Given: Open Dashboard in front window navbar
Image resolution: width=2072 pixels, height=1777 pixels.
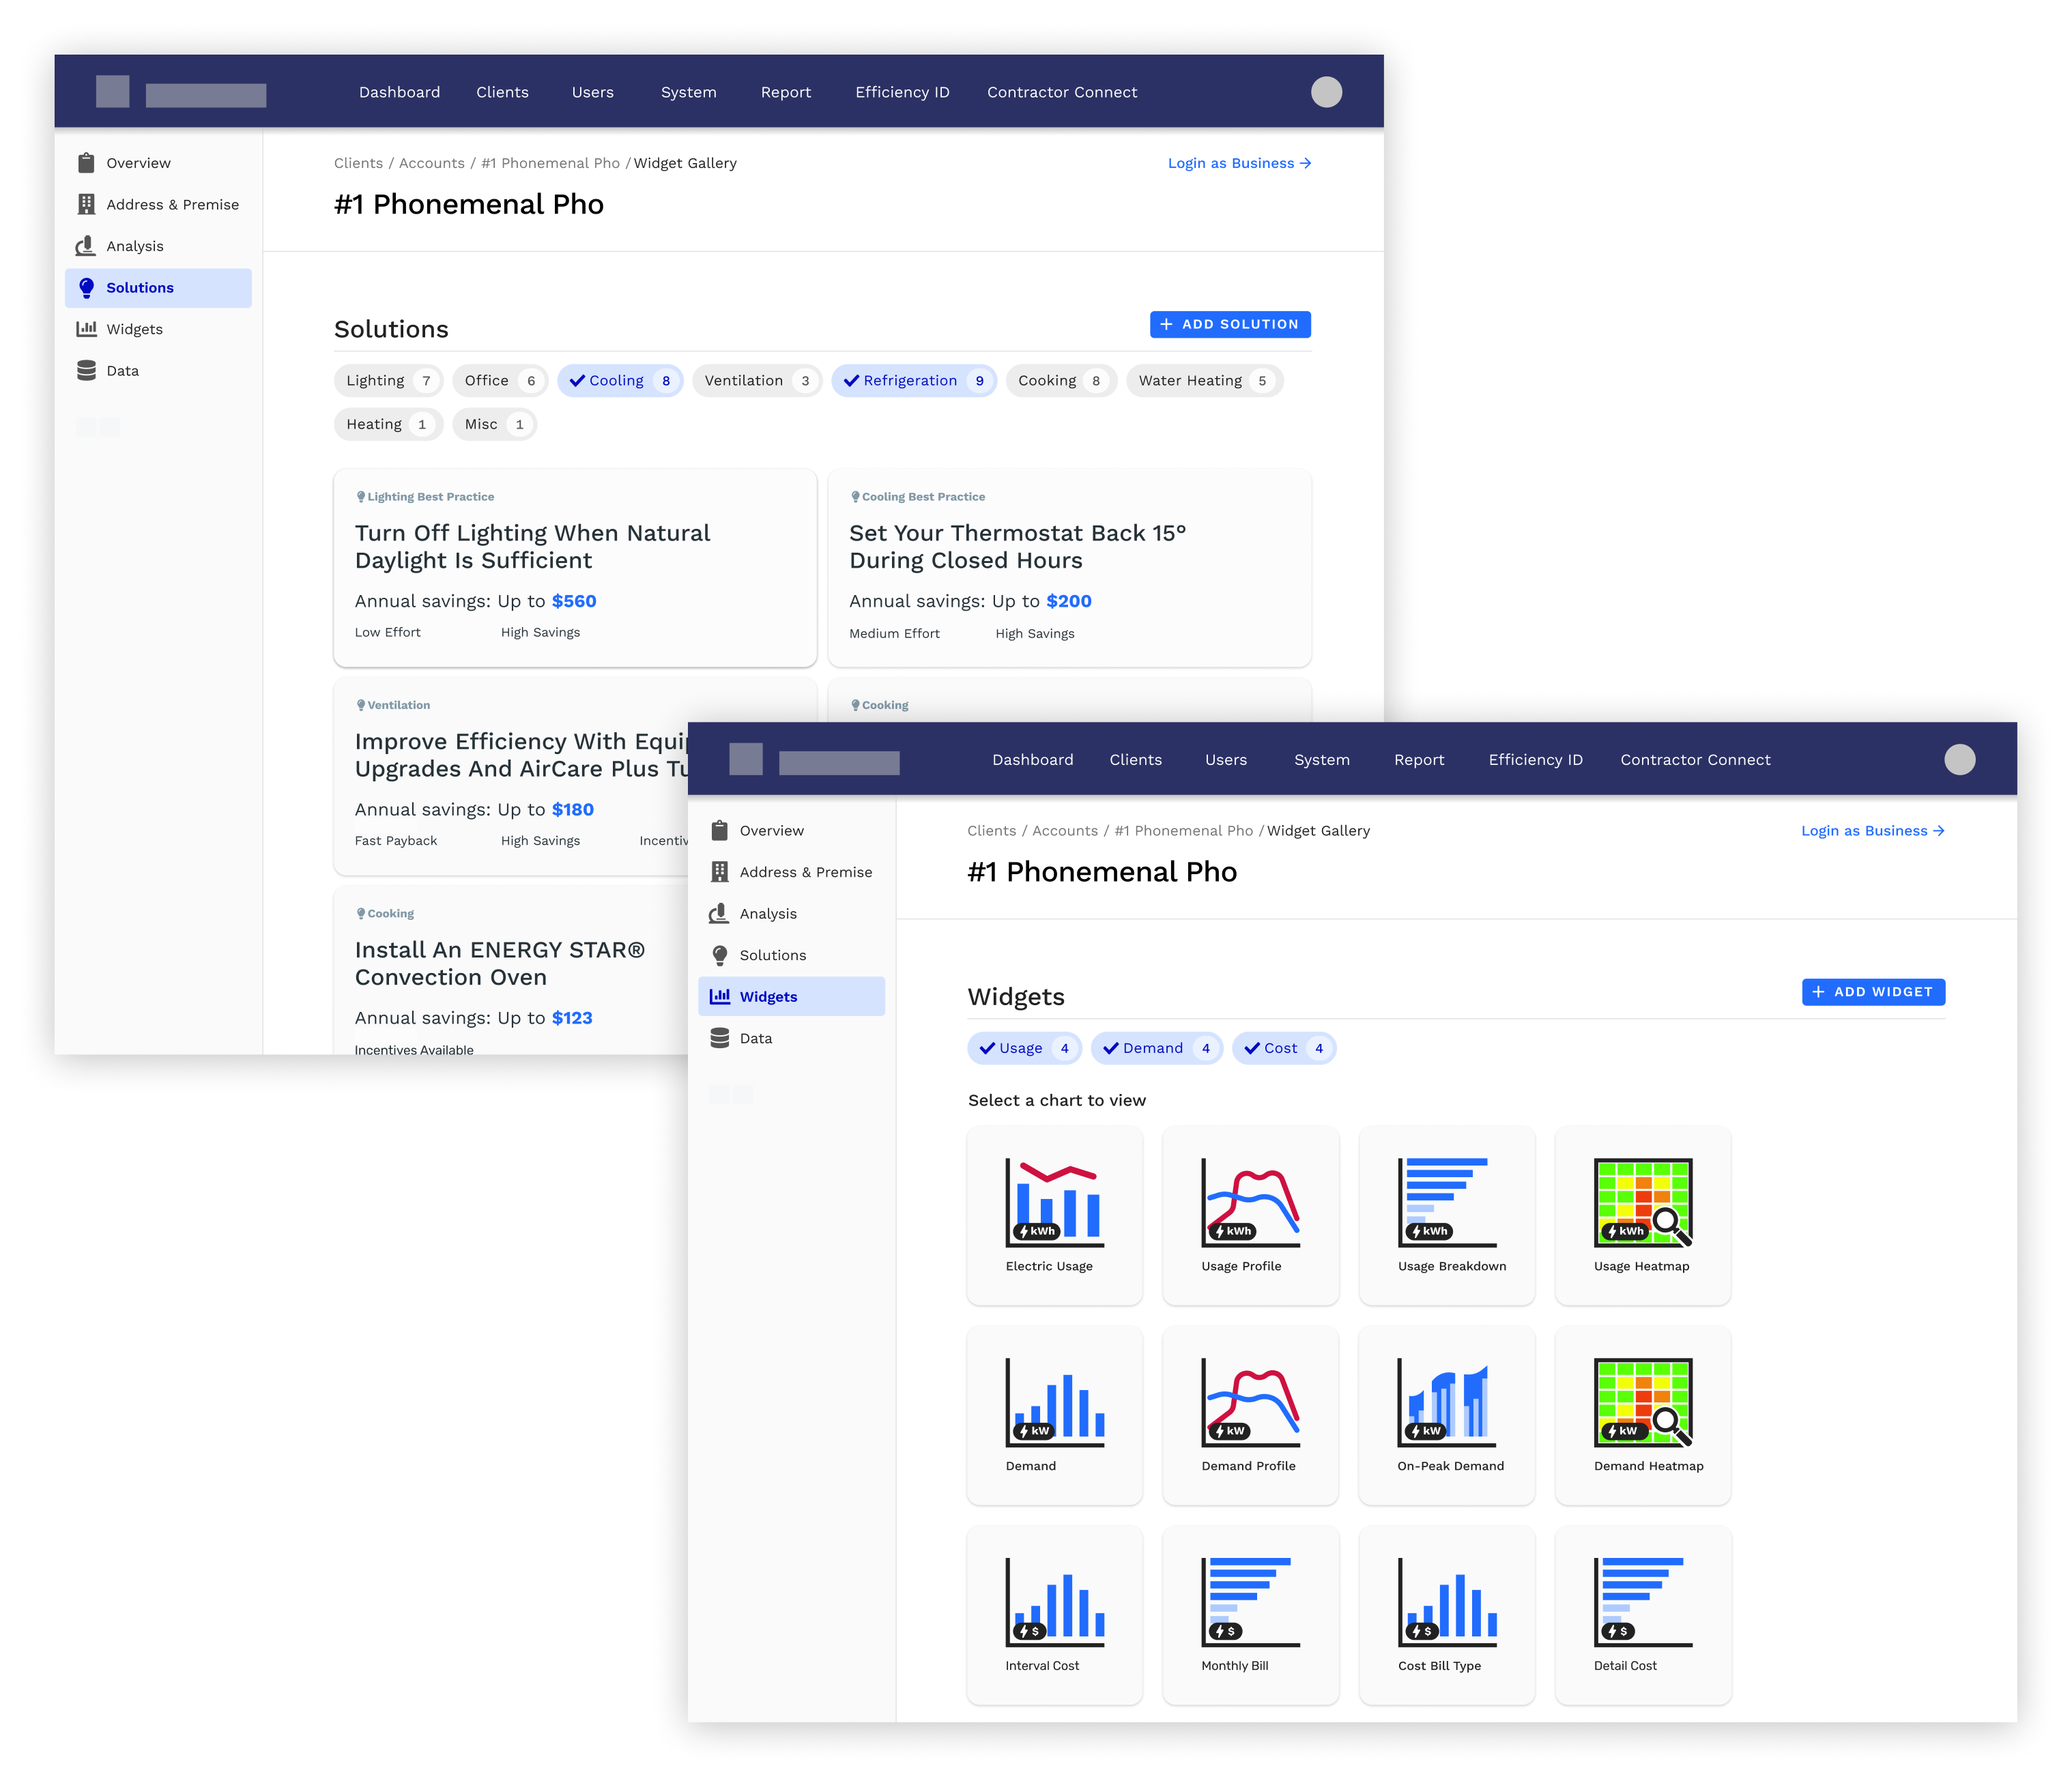Looking at the screenshot, I should click(1033, 760).
